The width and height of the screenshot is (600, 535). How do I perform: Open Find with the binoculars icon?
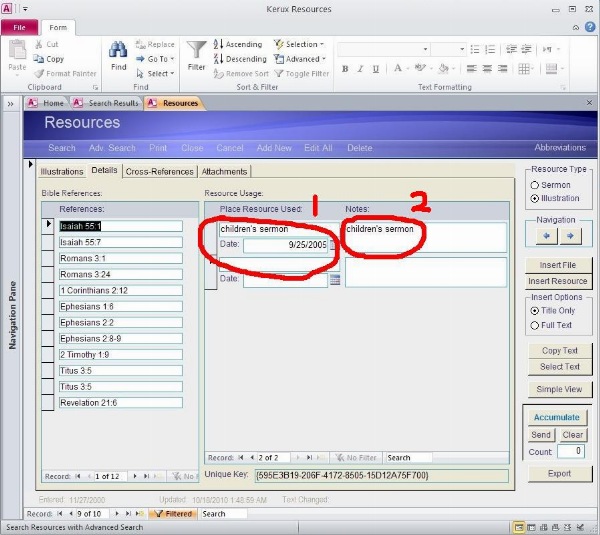118,49
